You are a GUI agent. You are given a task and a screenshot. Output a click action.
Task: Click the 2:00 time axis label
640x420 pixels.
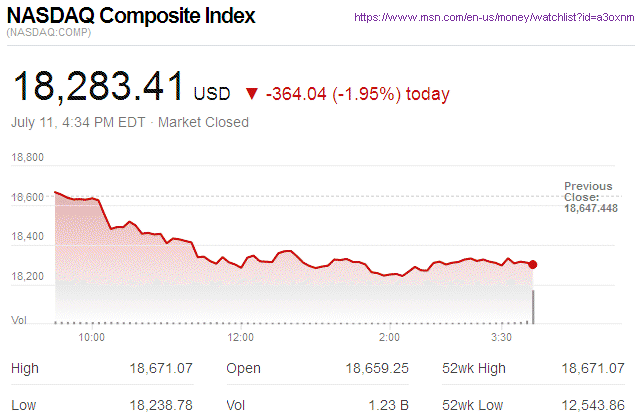390,338
